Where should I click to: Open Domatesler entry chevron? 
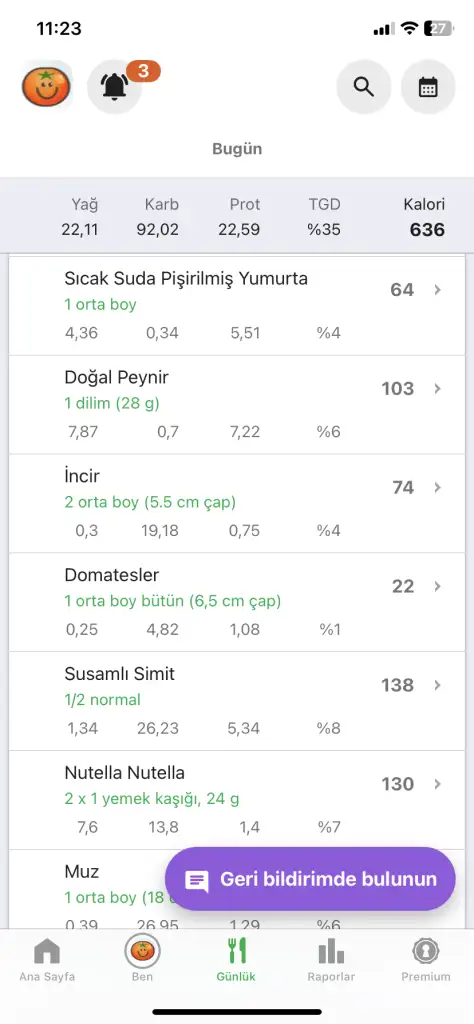(437, 586)
